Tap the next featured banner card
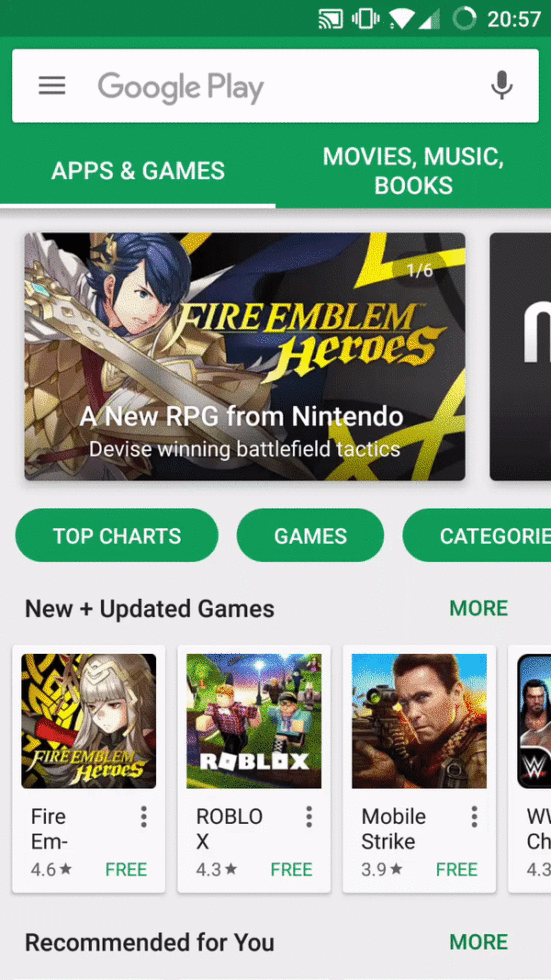This screenshot has width=551, height=980. (520, 356)
